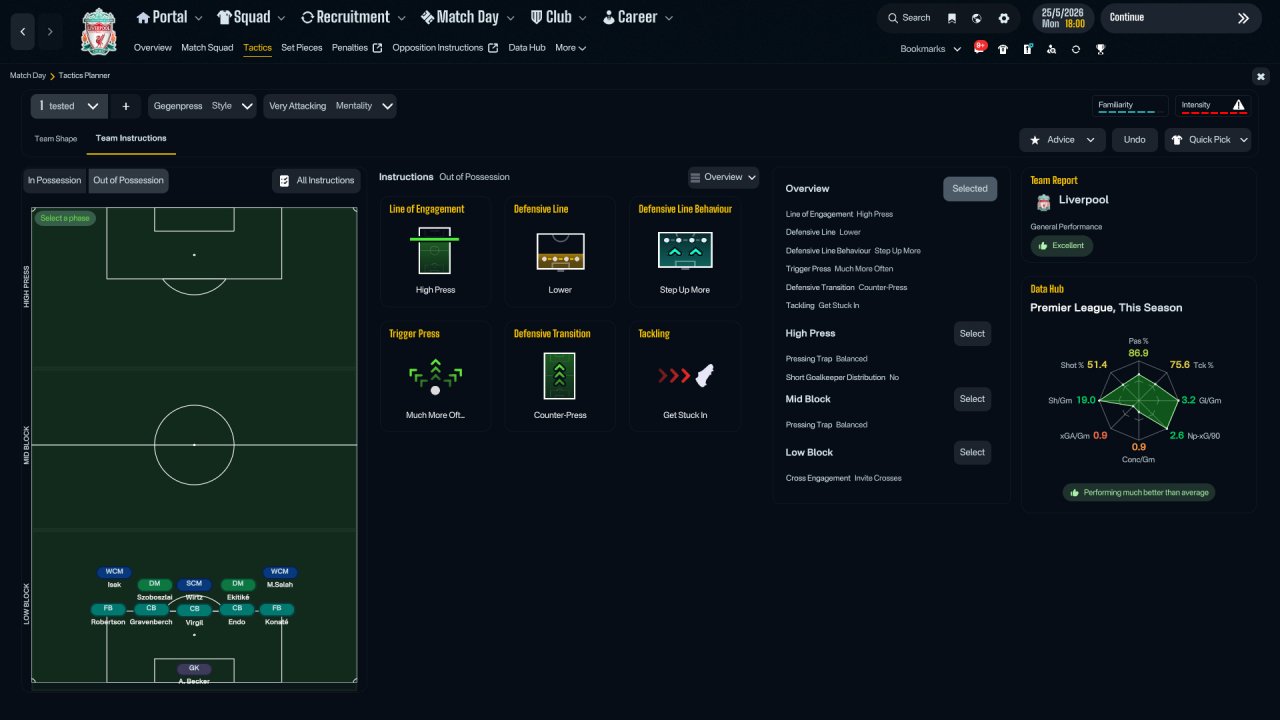Select the Defensive Line Lower tile

560,251
